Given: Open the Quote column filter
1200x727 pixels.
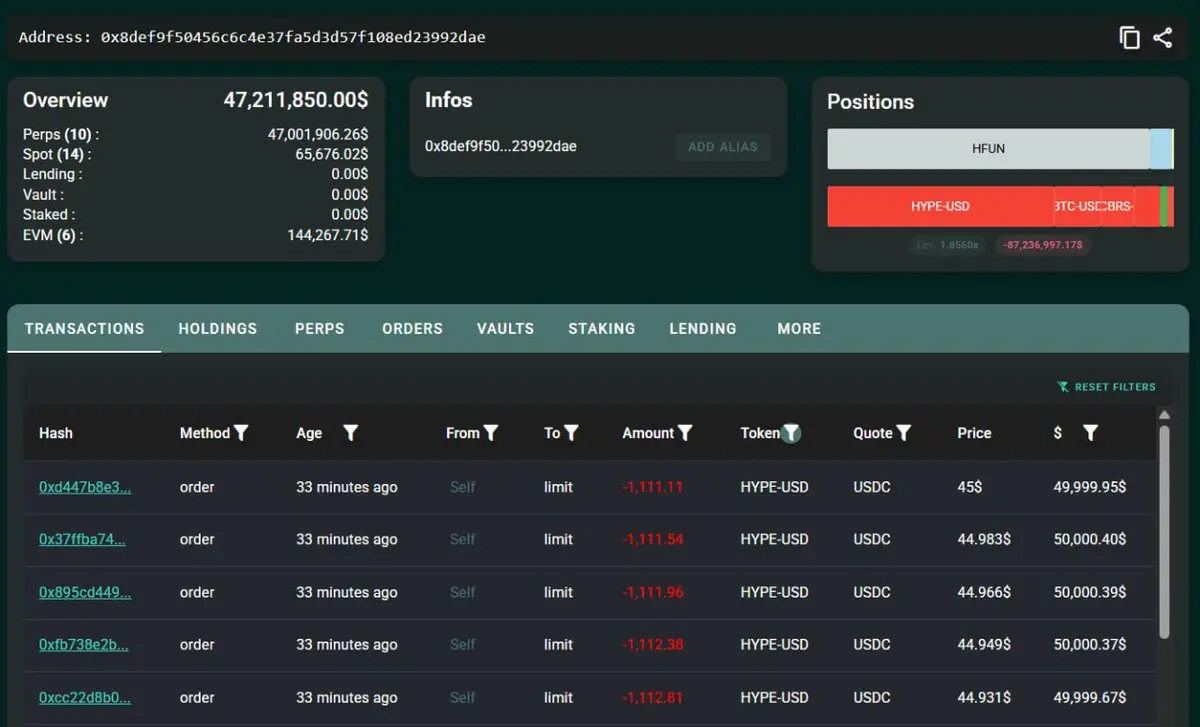Looking at the screenshot, I should point(904,433).
